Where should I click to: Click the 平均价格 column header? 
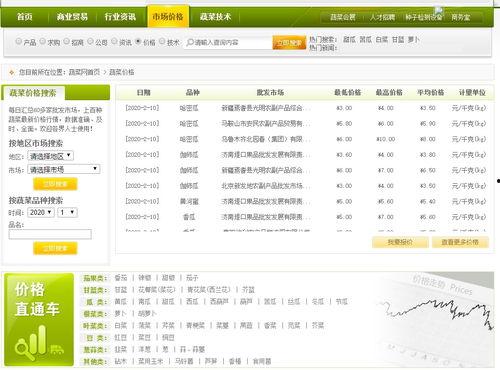(430, 92)
